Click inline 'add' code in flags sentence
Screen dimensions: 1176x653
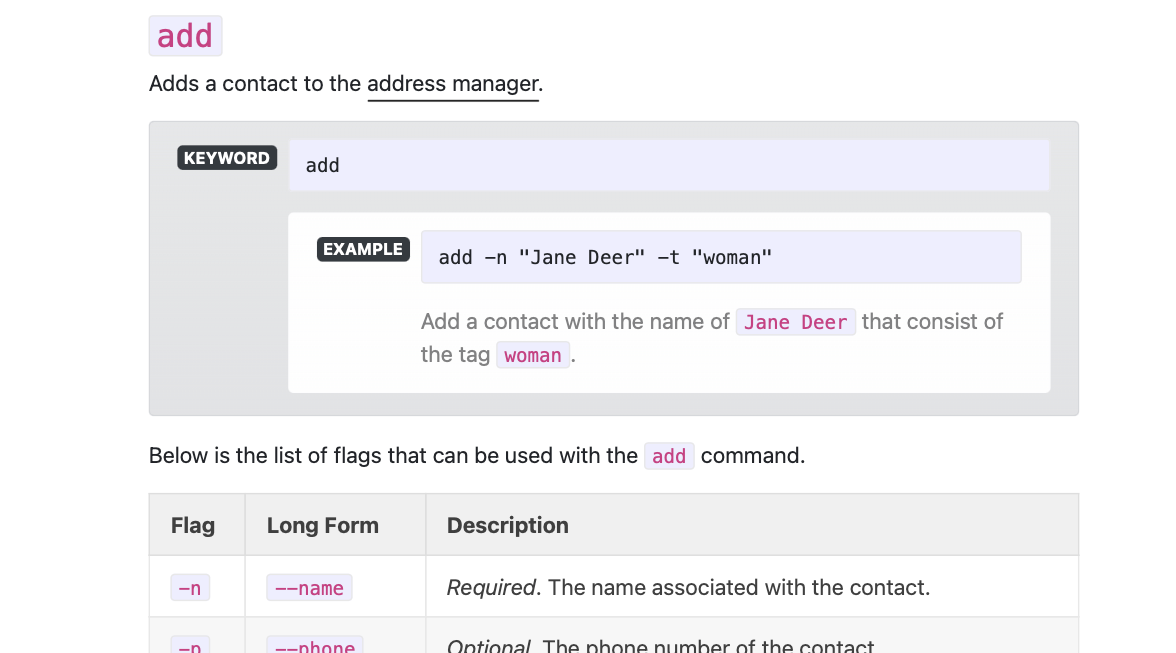pos(669,456)
